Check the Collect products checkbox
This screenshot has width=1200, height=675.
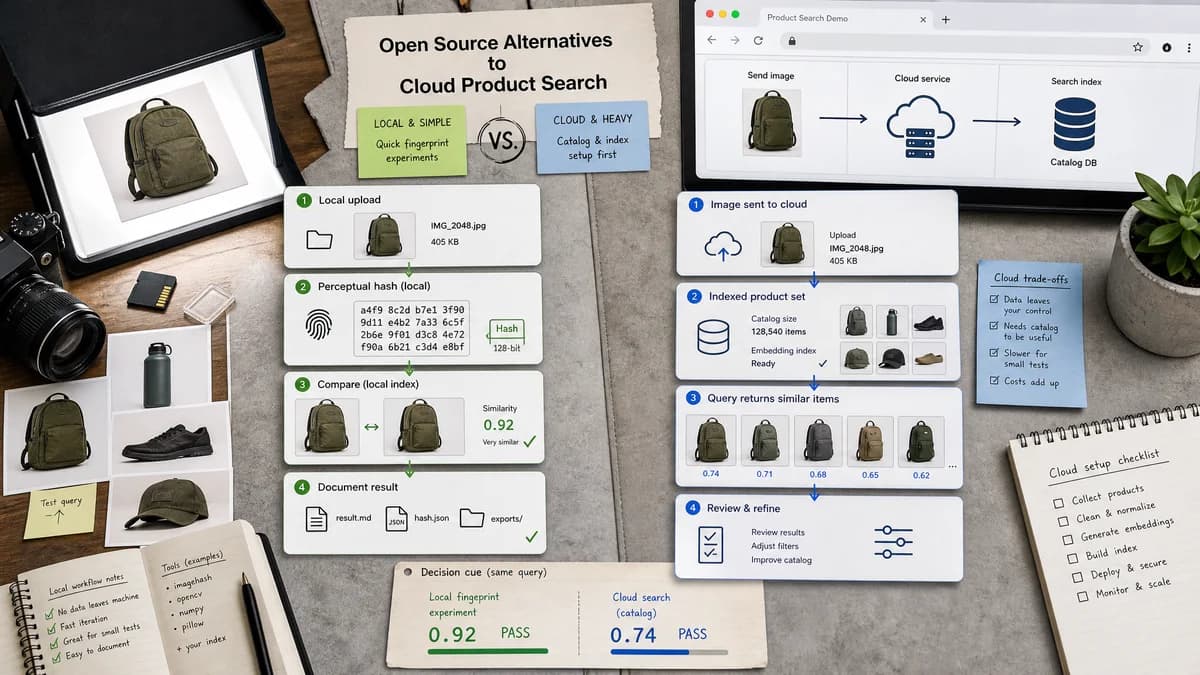[x=1059, y=505]
